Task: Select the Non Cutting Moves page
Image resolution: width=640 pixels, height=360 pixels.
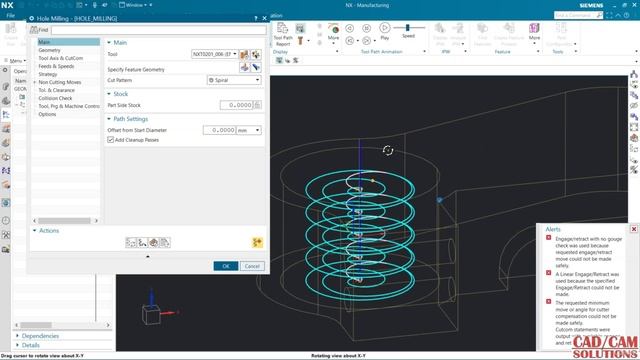Action: (x=60, y=82)
